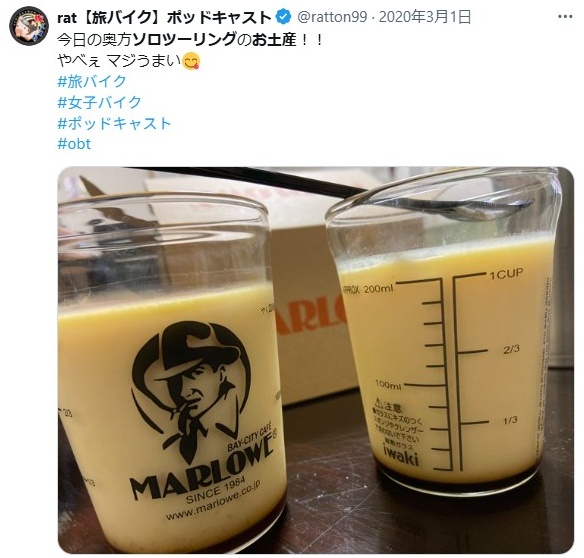This screenshot has width=584, height=558.
Task: Click the display name rat【旅バイク】ポッドキャスト
Action: (164, 18)
